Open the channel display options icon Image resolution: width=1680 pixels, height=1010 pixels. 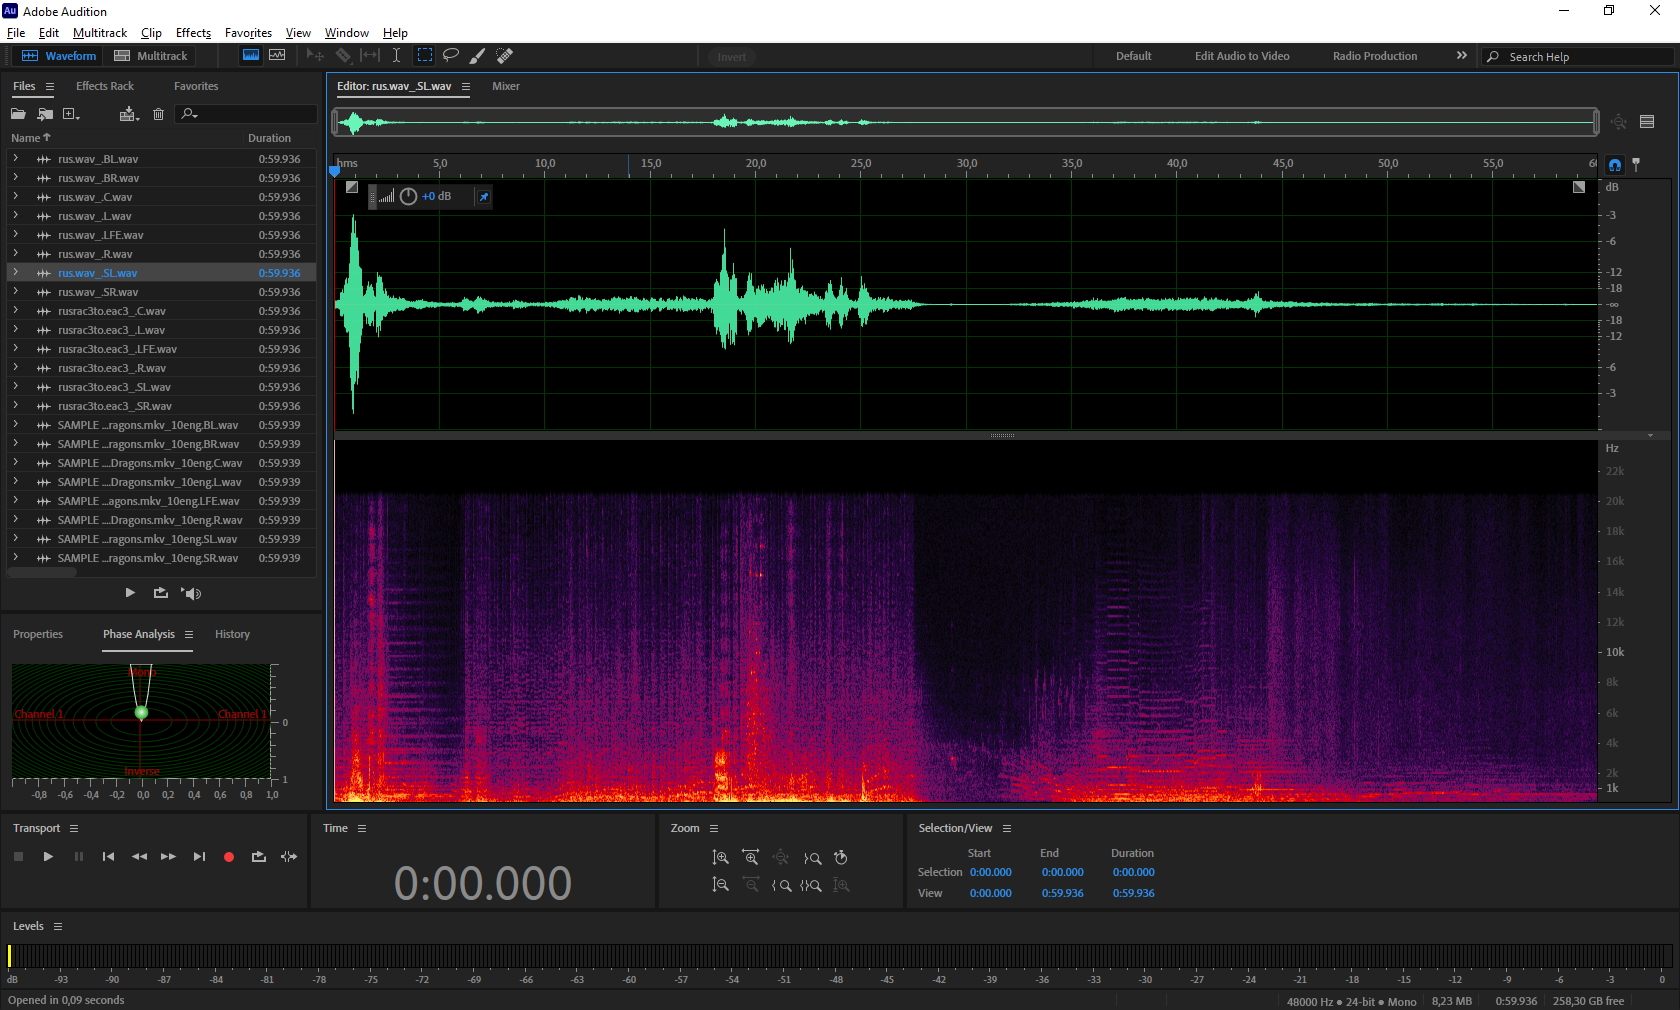pyautogui.click(x=1647, y=122)
